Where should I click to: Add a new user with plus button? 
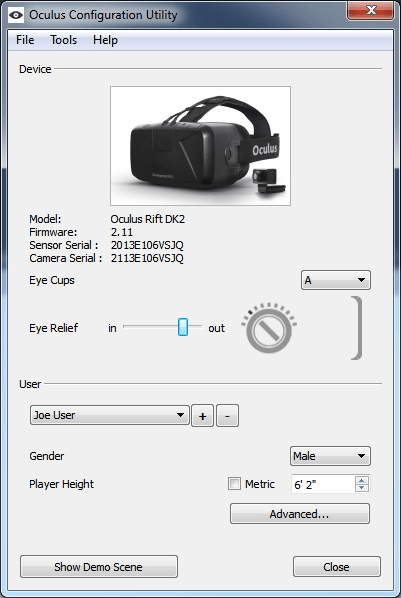pos(203,416)
